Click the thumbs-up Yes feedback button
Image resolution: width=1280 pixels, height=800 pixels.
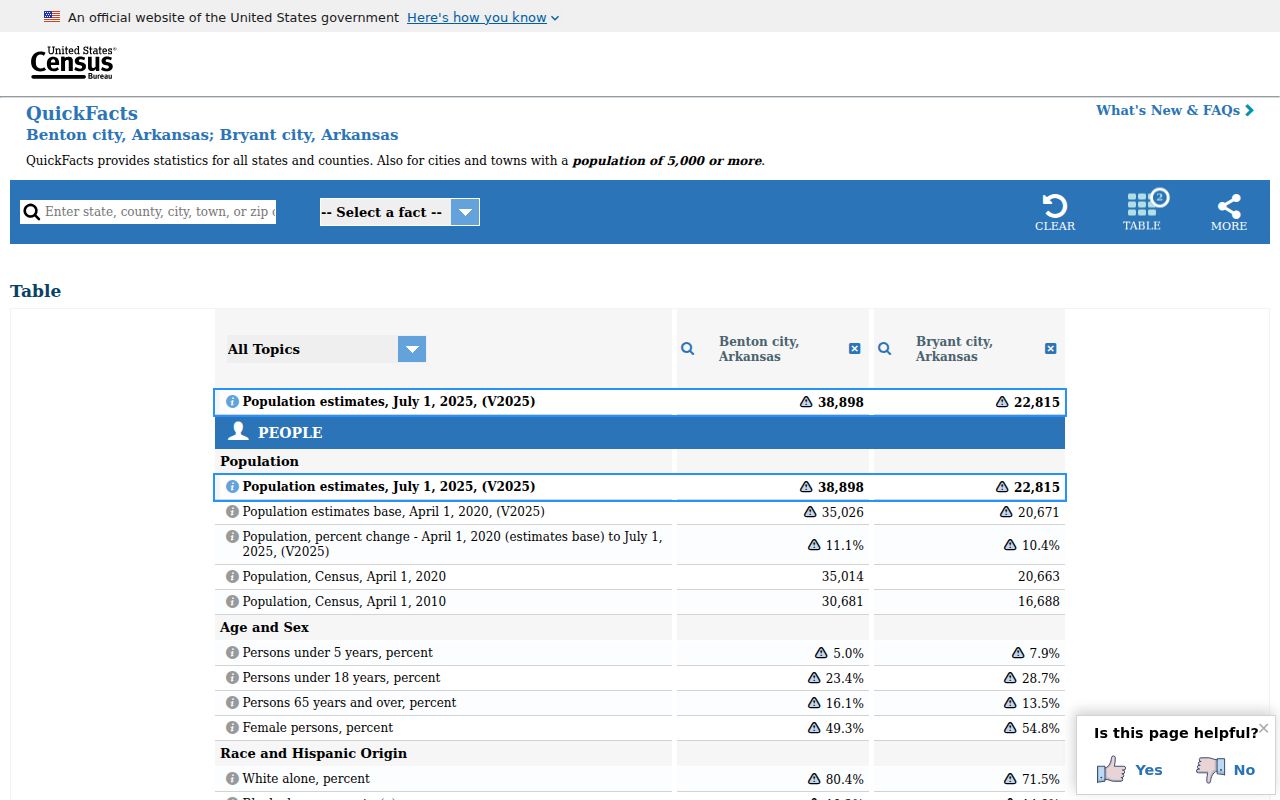pos(1129,769)
